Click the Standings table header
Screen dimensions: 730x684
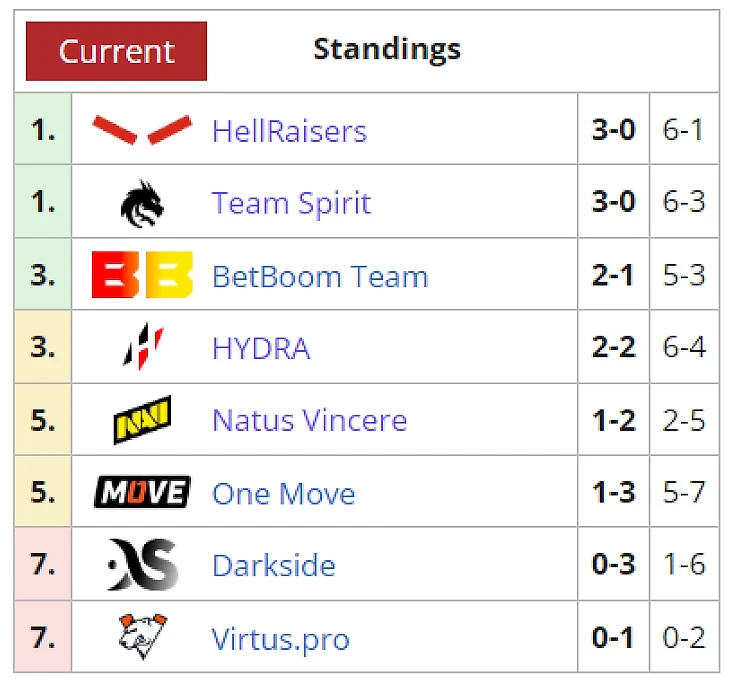pyautogui.click(x=386, y=49)
